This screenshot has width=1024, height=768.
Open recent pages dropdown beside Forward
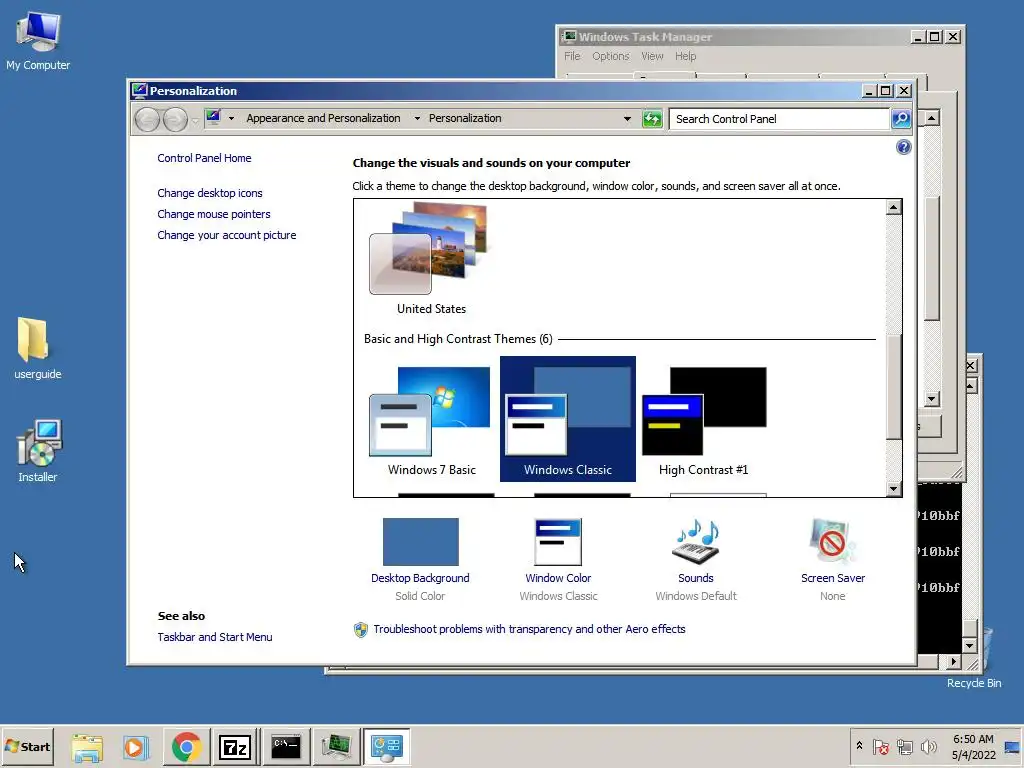(195, 121)
